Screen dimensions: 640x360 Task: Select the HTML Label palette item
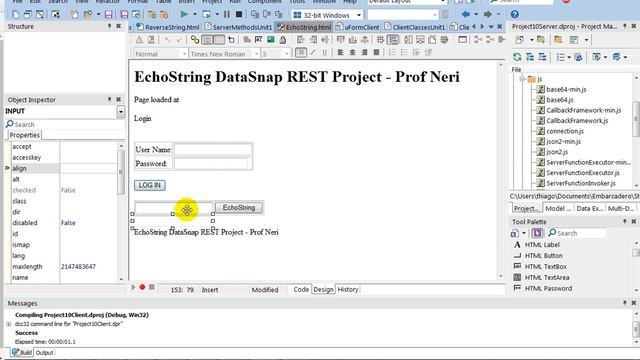coord(542,244)
